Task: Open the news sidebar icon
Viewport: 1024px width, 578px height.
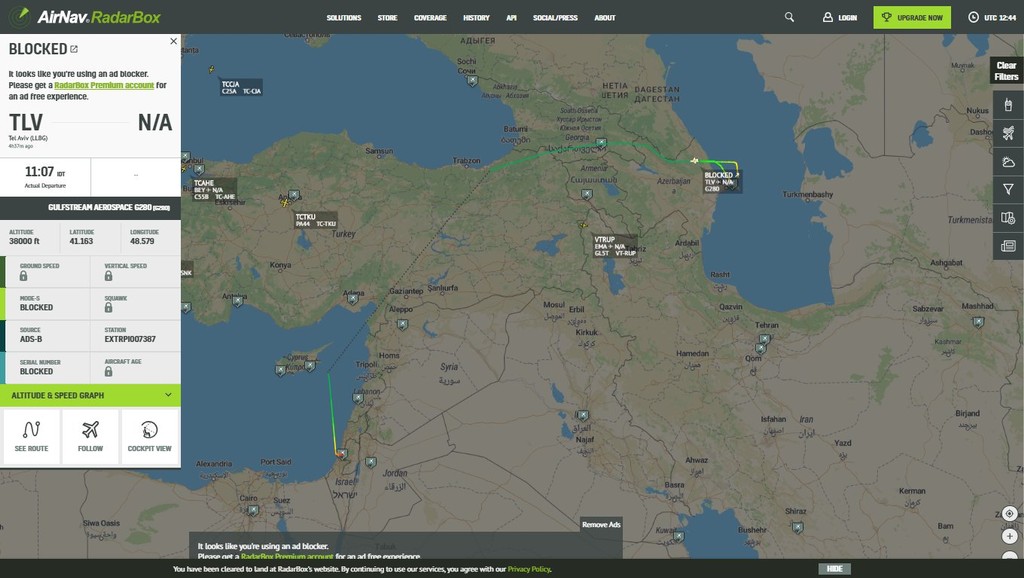Action: tap(1008, 246)
